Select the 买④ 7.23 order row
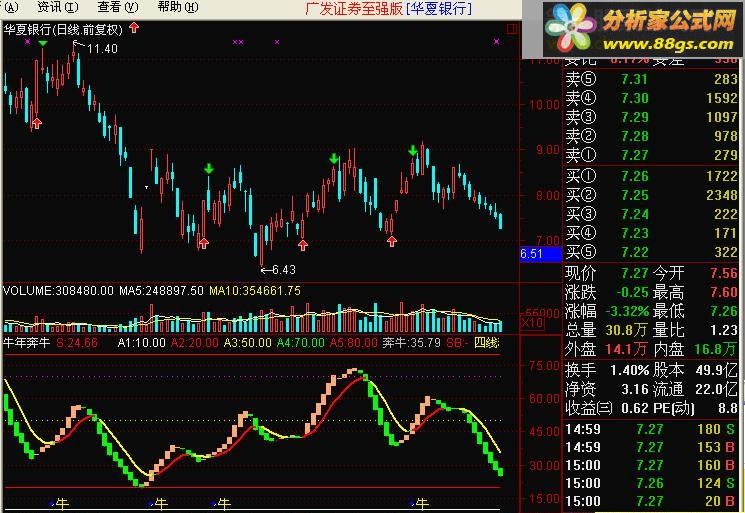The image size is (745, 513). [x=651, y=233]
